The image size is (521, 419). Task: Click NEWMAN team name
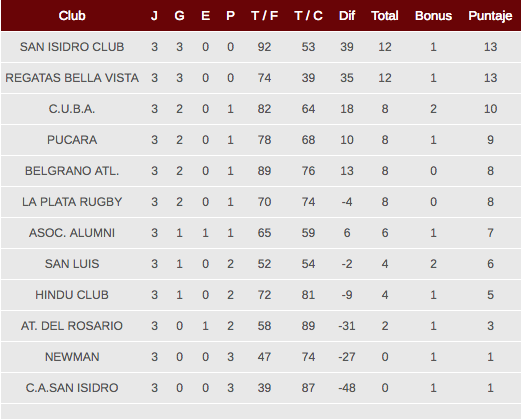[x=72, y=357]
